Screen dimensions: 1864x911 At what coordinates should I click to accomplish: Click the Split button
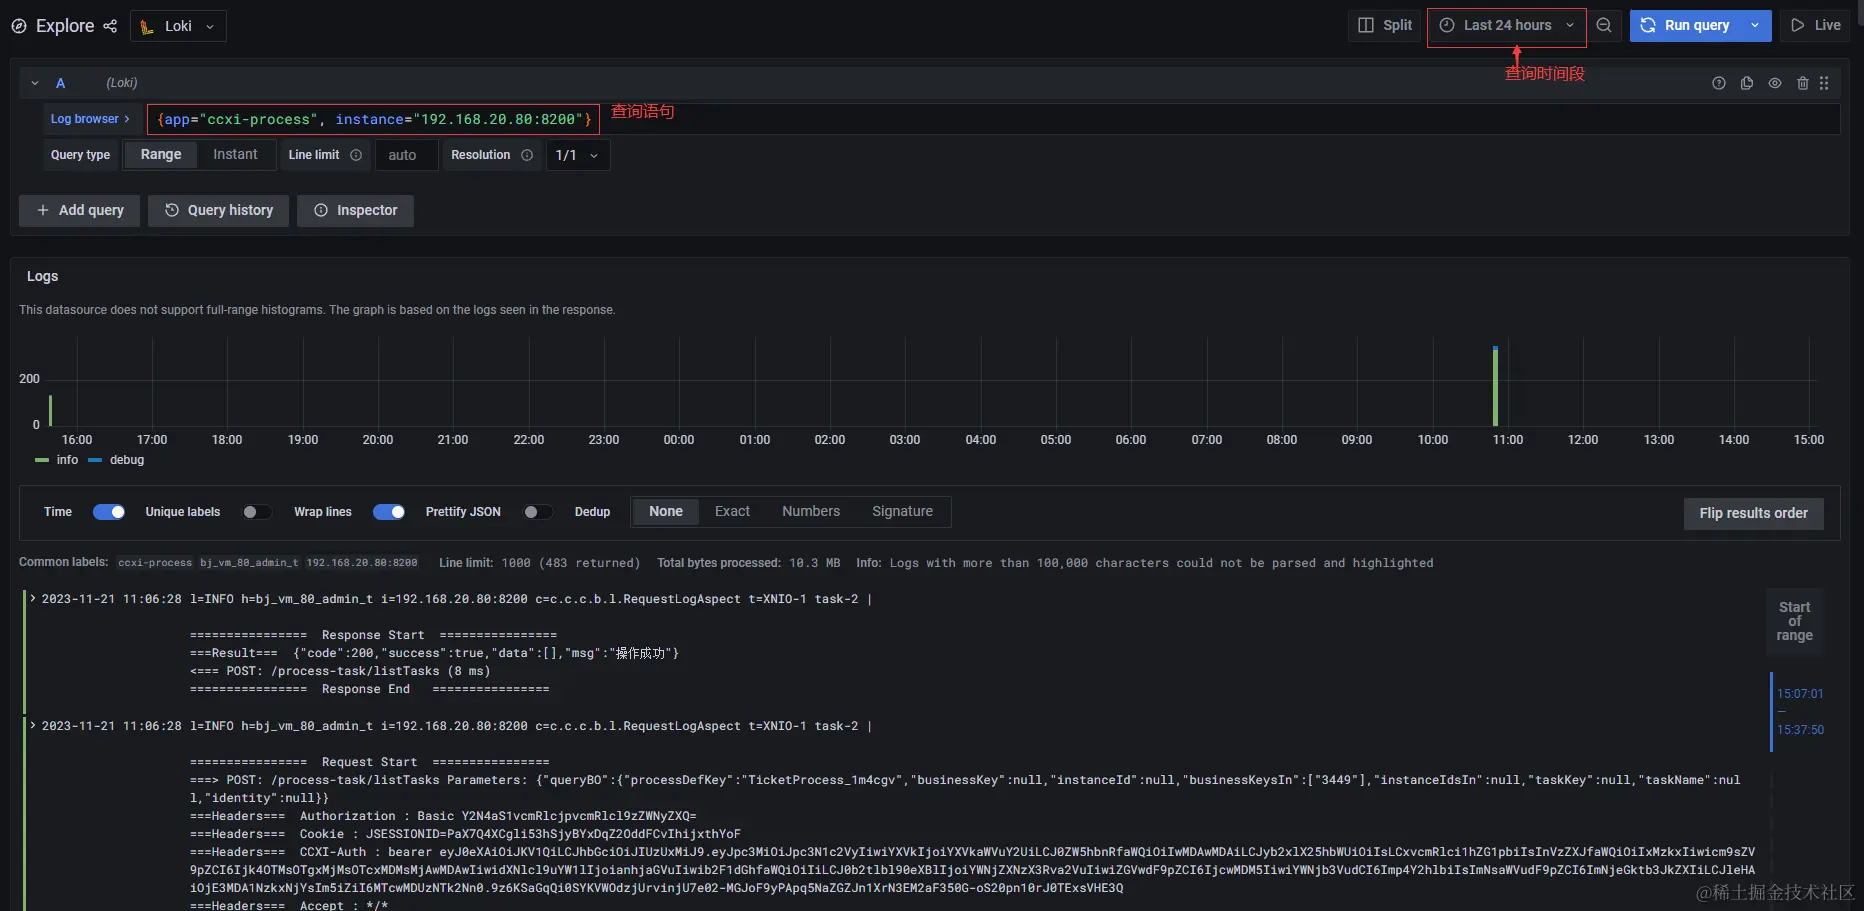click(x=1385, y=25)
